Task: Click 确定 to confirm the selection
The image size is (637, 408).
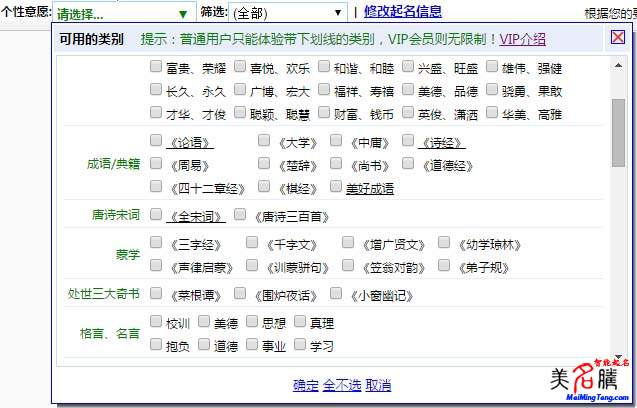Action: point(305,385)
